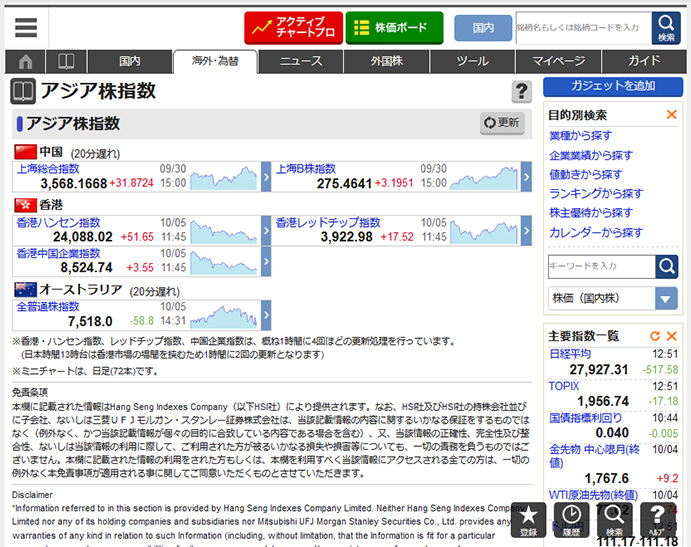Expand the 香港レッドチップ指数 row arrow

[x=526, y=231]
